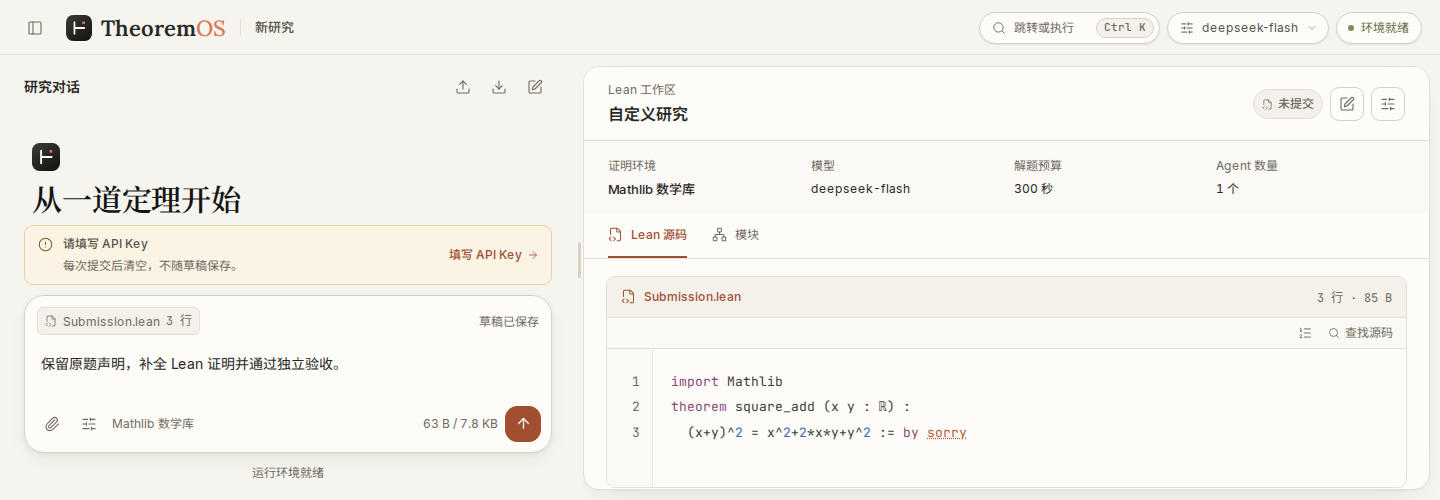Click the 运行环境就绪 status text
This screenshot has width=1440, height=500.
(x=288, y=472)
